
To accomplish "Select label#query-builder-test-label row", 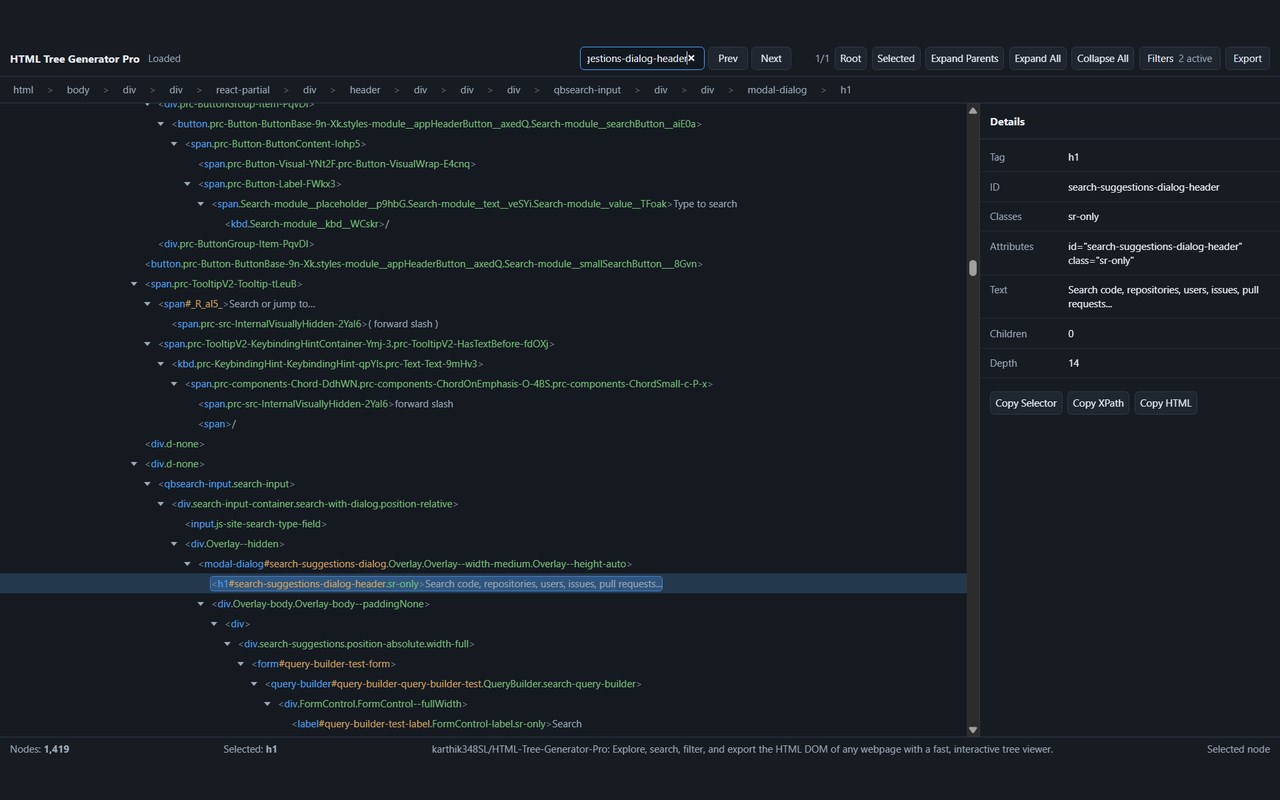I will [x=437, y=724].
